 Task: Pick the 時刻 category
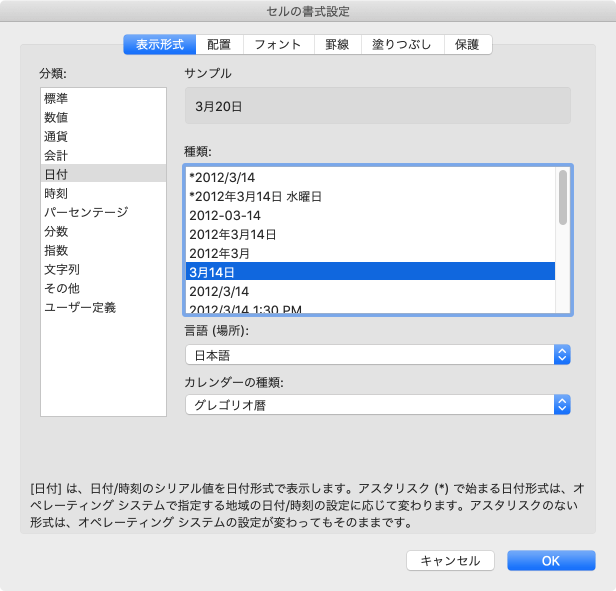pos(56,194)
